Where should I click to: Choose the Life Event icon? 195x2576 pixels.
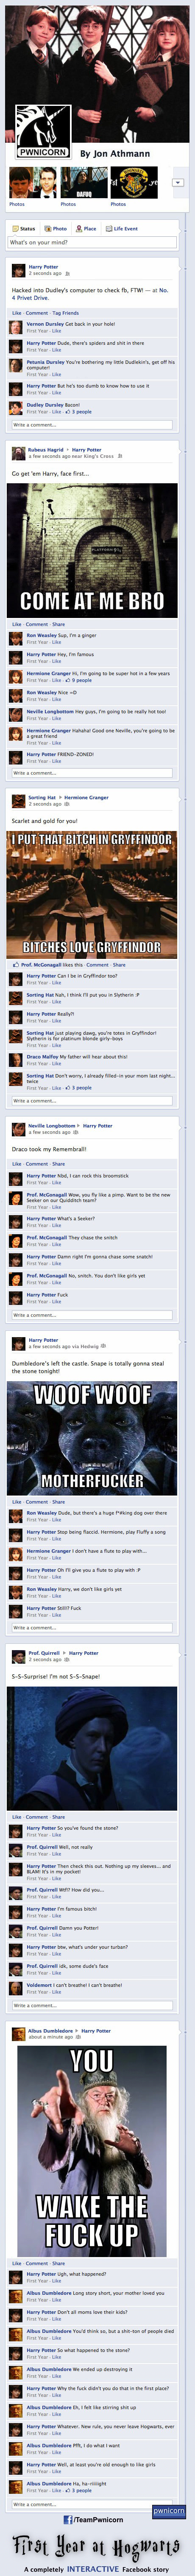click(110, 229)
